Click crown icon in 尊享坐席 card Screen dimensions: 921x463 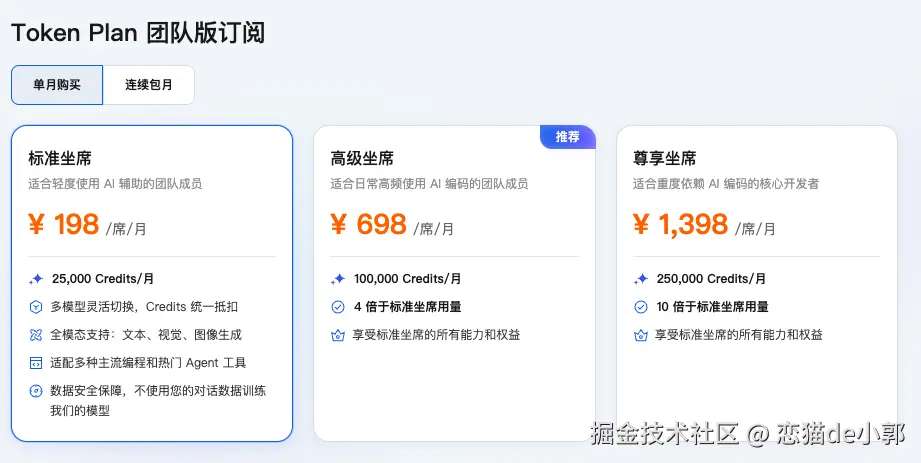(x=641, y=335)
